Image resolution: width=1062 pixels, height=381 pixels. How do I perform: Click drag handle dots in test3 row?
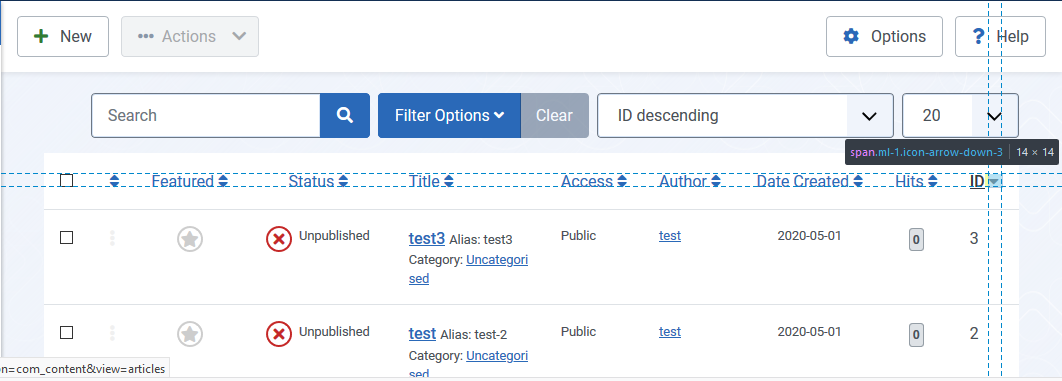coord(112,238)
